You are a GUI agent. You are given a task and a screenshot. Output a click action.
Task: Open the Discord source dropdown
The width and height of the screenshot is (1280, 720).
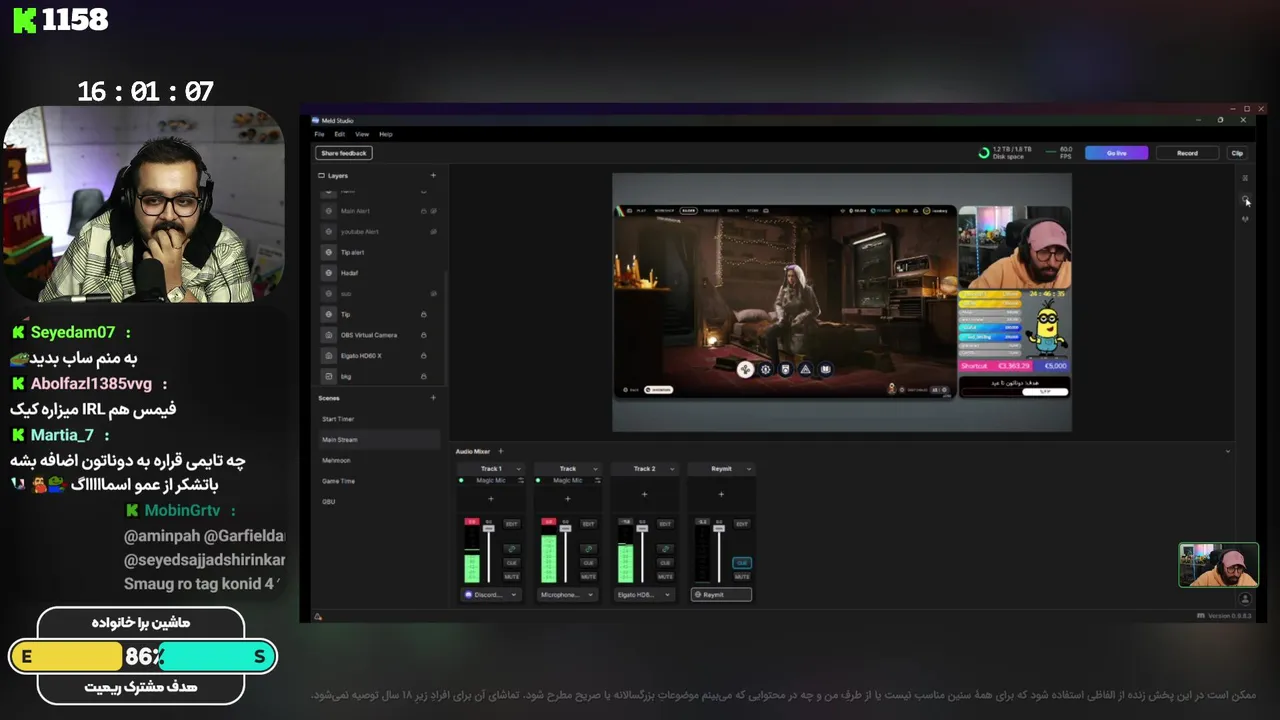tap(491, 595)
